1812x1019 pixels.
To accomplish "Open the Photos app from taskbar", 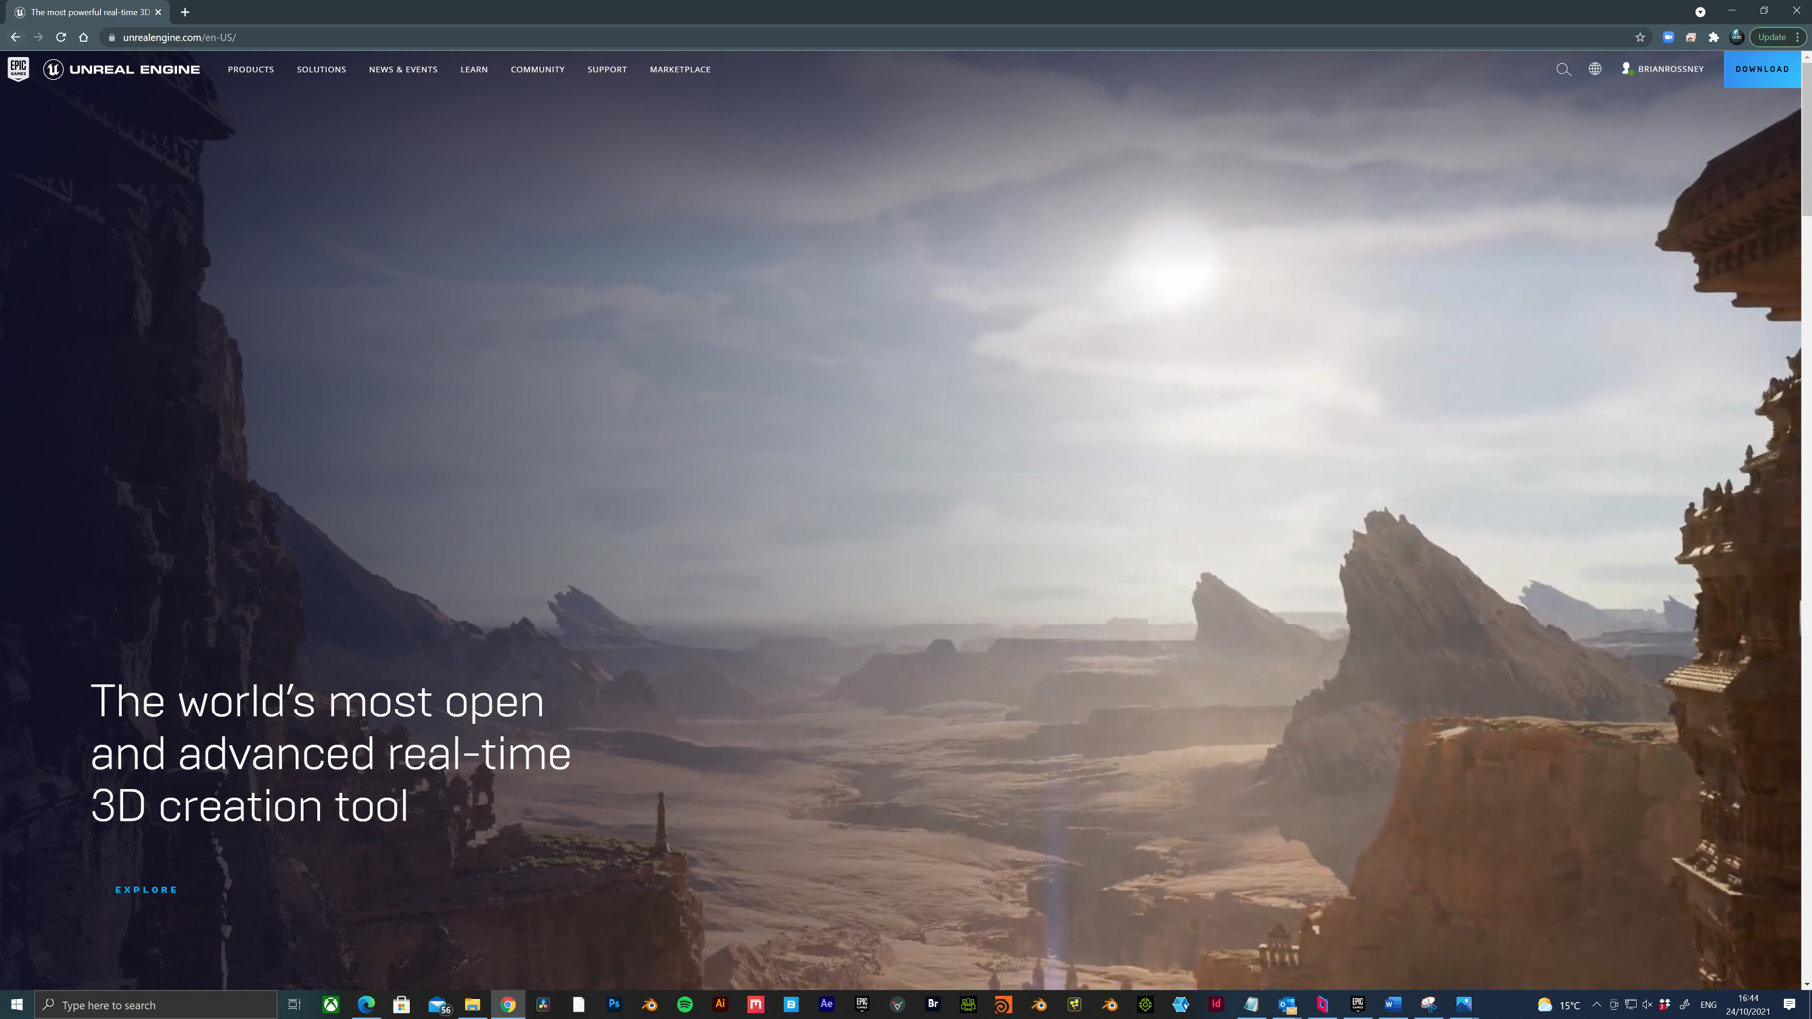I will [x=1464, y=1004].
